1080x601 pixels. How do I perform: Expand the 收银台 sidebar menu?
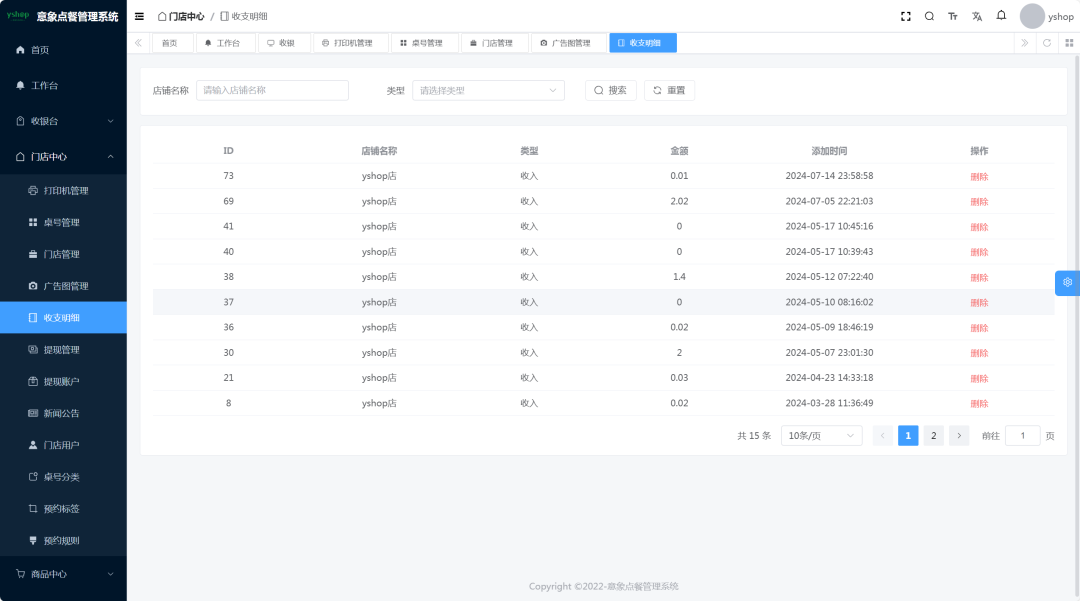[63, 121]
